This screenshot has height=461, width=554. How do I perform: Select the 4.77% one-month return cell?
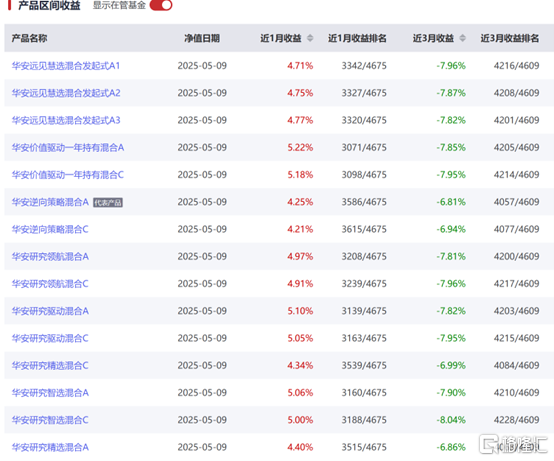(300, 120)
